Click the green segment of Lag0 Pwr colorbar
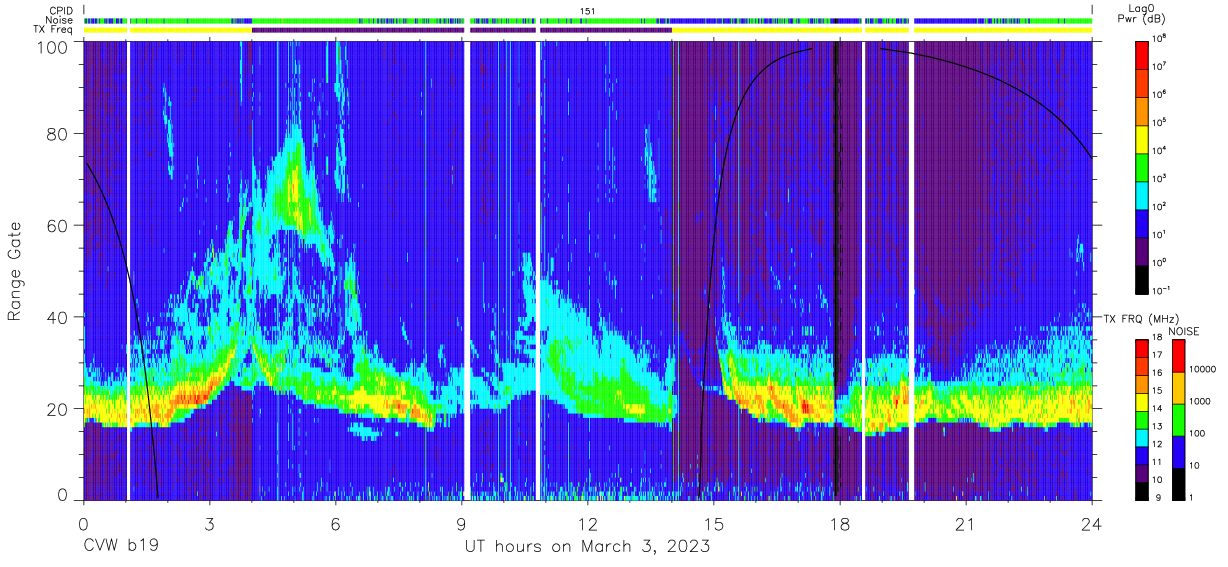 coord(1142,166)
